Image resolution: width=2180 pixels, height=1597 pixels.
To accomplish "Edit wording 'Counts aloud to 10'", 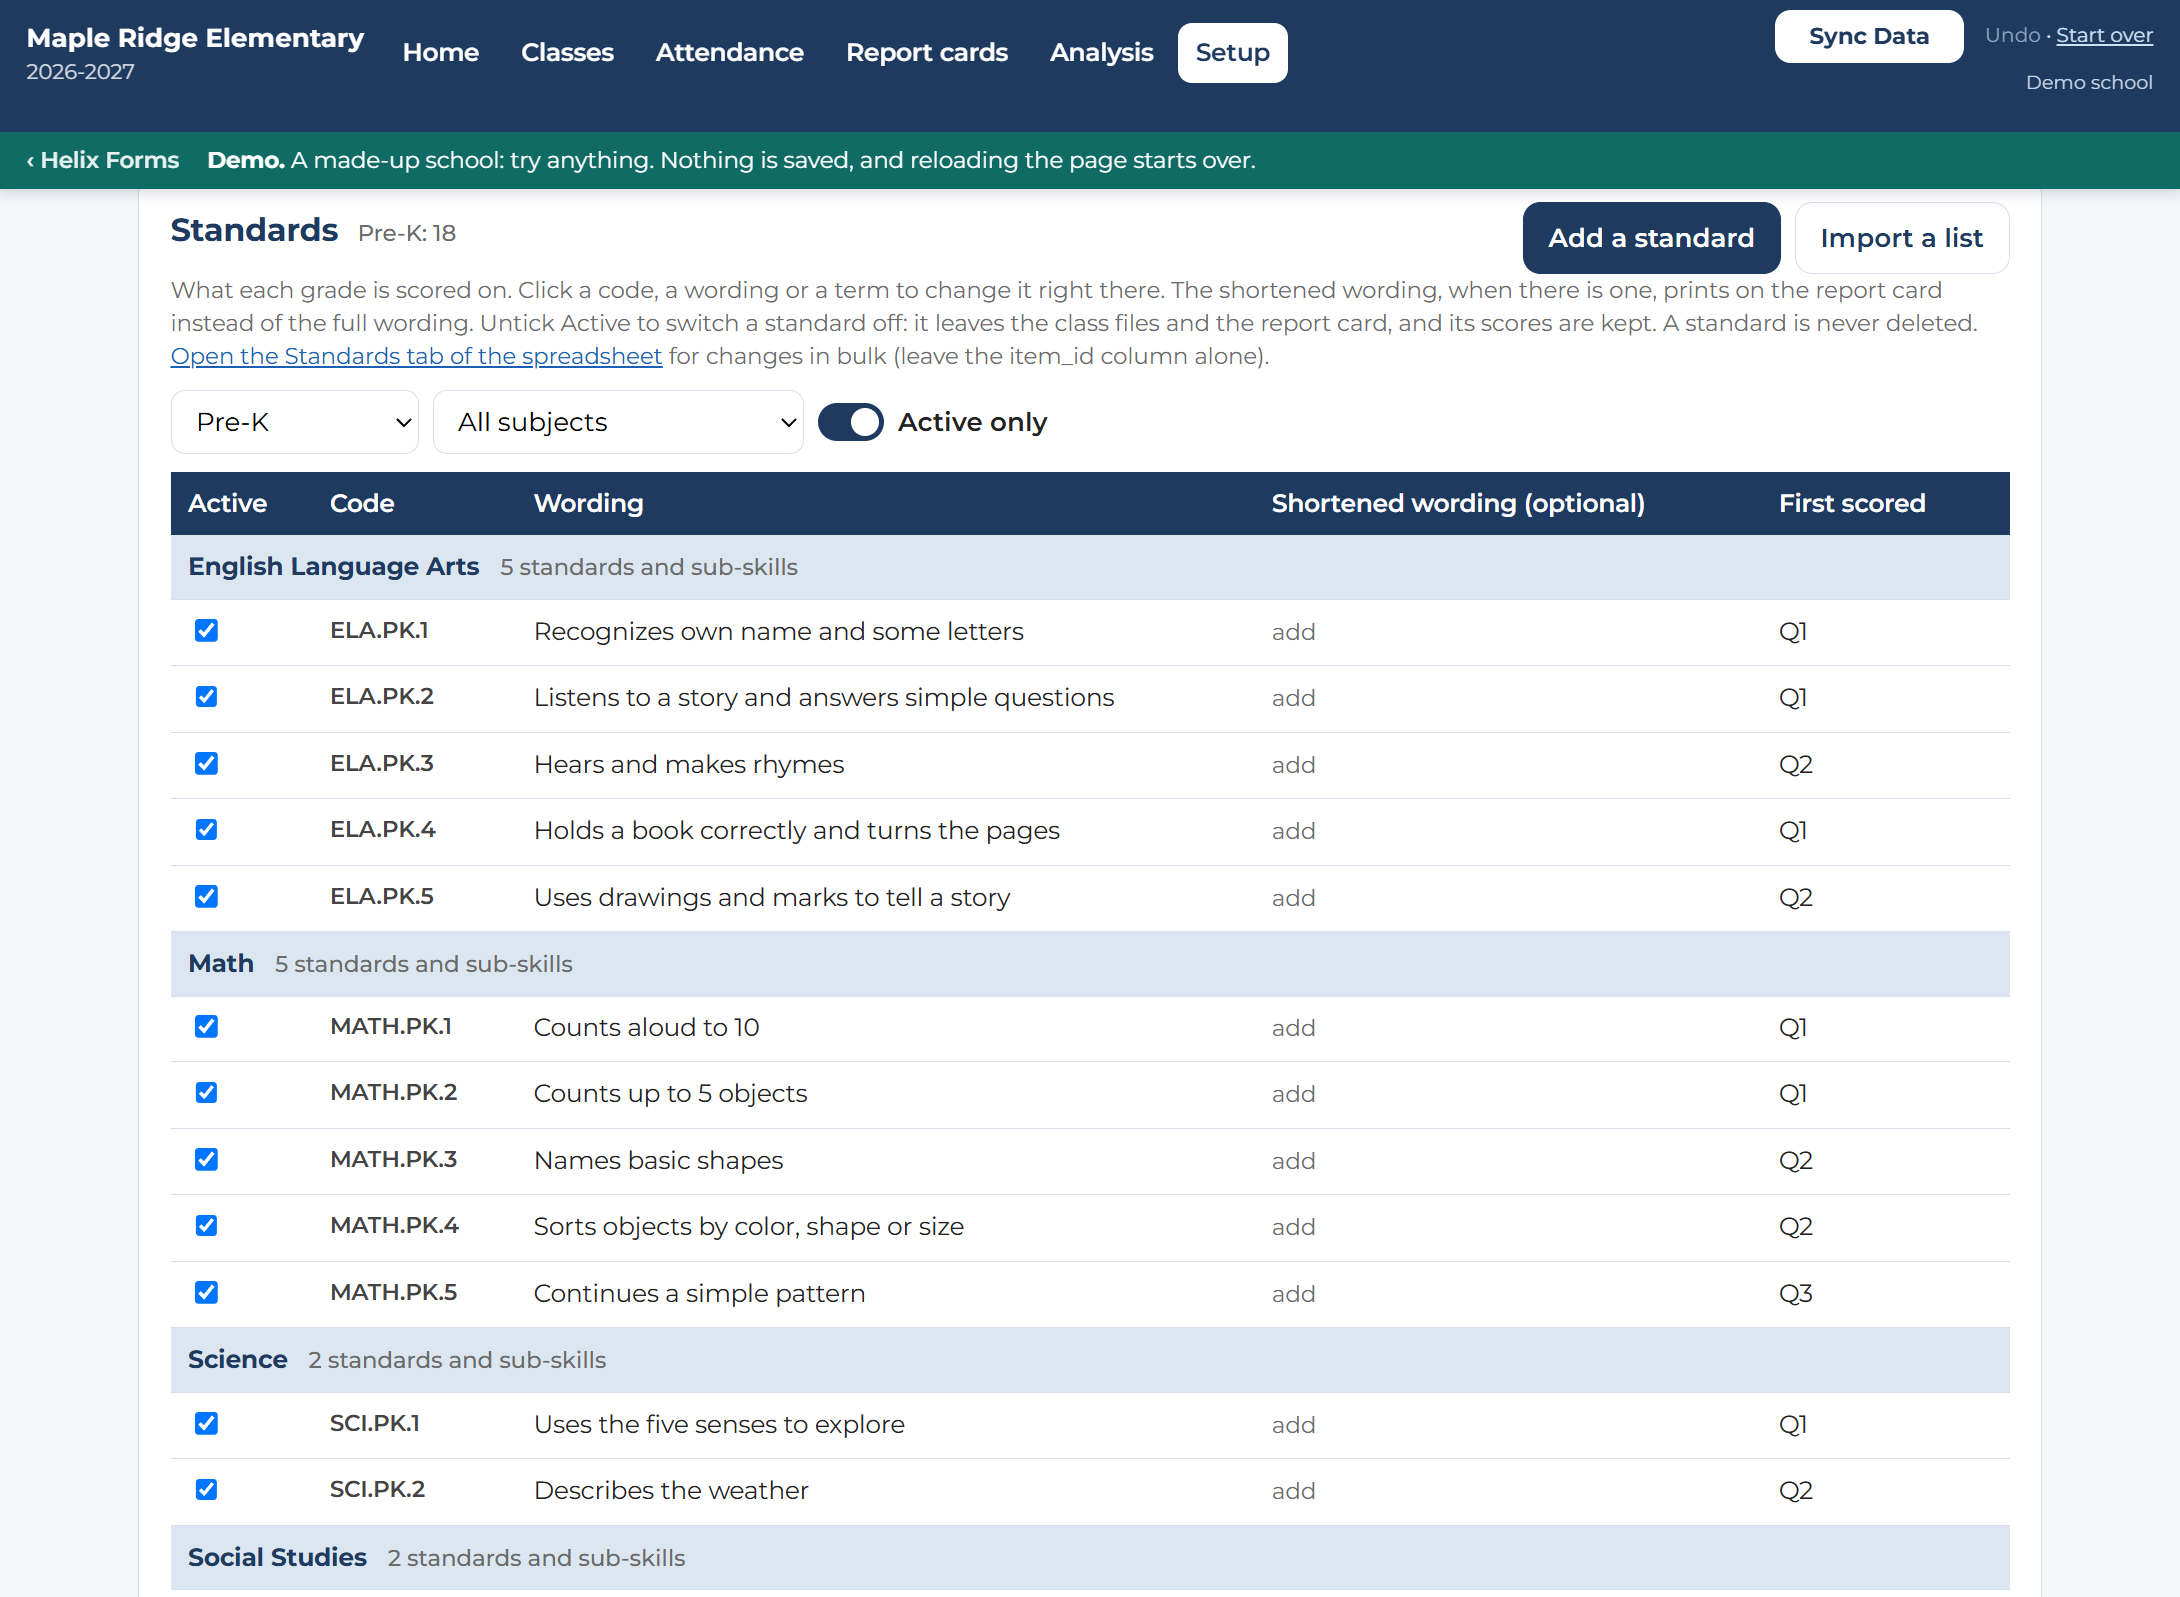I will click(646, 1028).
